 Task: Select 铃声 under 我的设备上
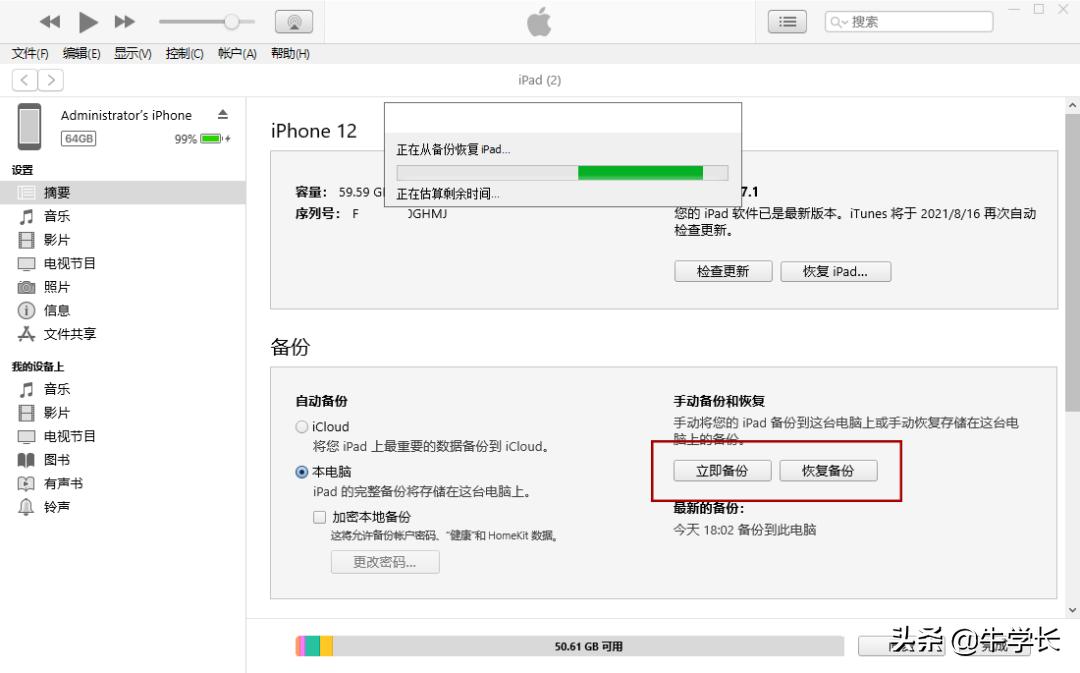point(55,507)
